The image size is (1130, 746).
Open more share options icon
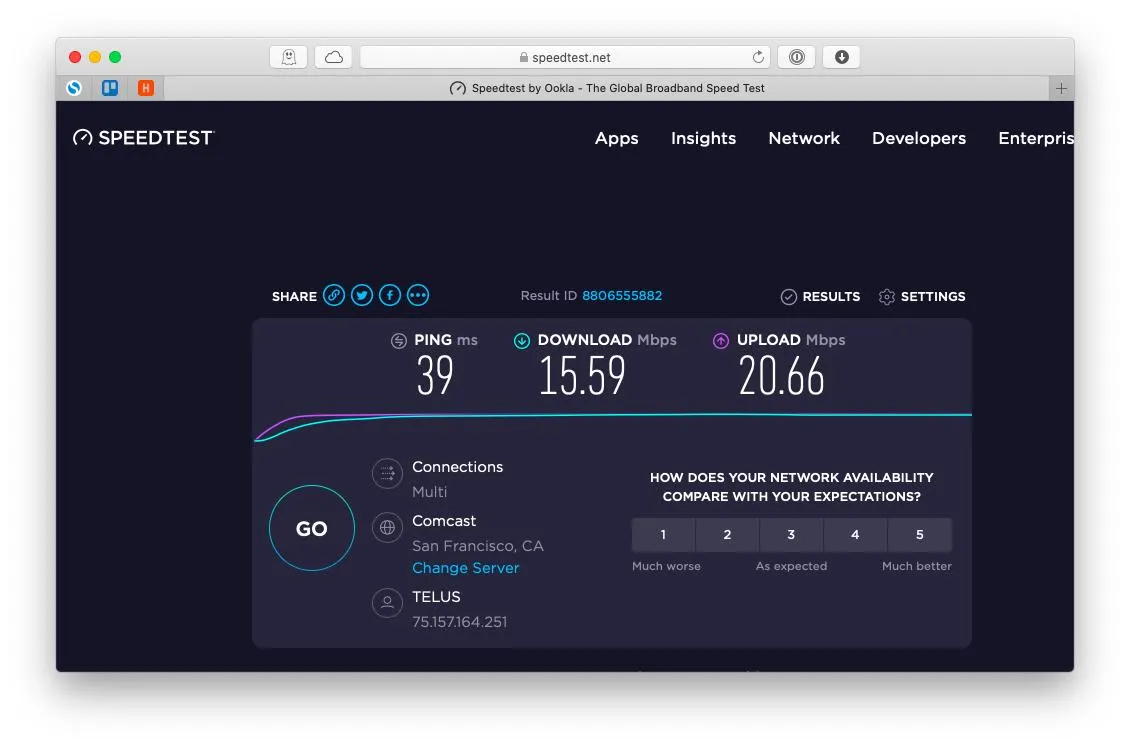[418, 296]
